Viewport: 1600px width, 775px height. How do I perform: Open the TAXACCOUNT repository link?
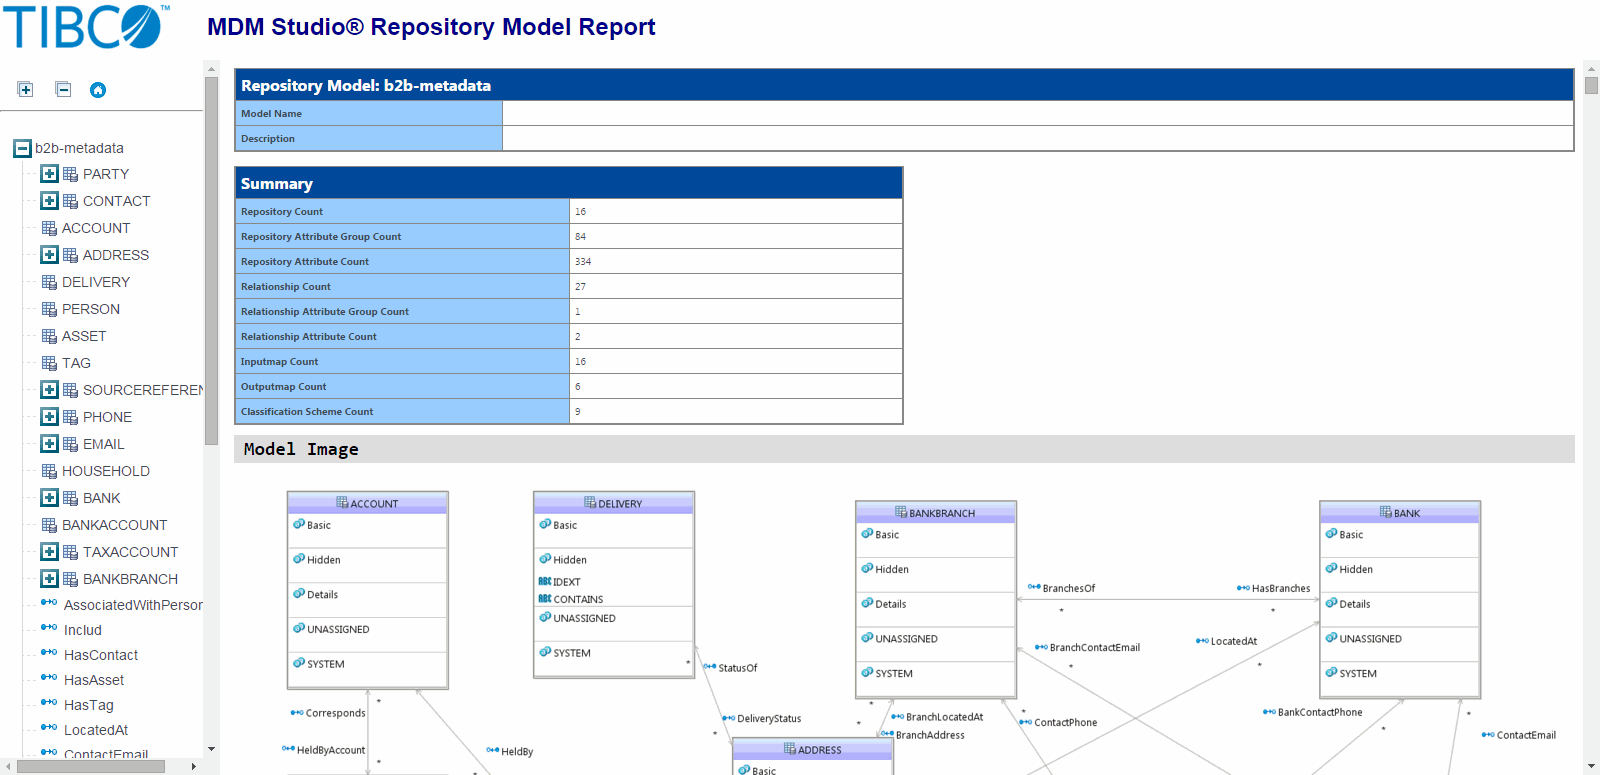(x=131, y=552)
